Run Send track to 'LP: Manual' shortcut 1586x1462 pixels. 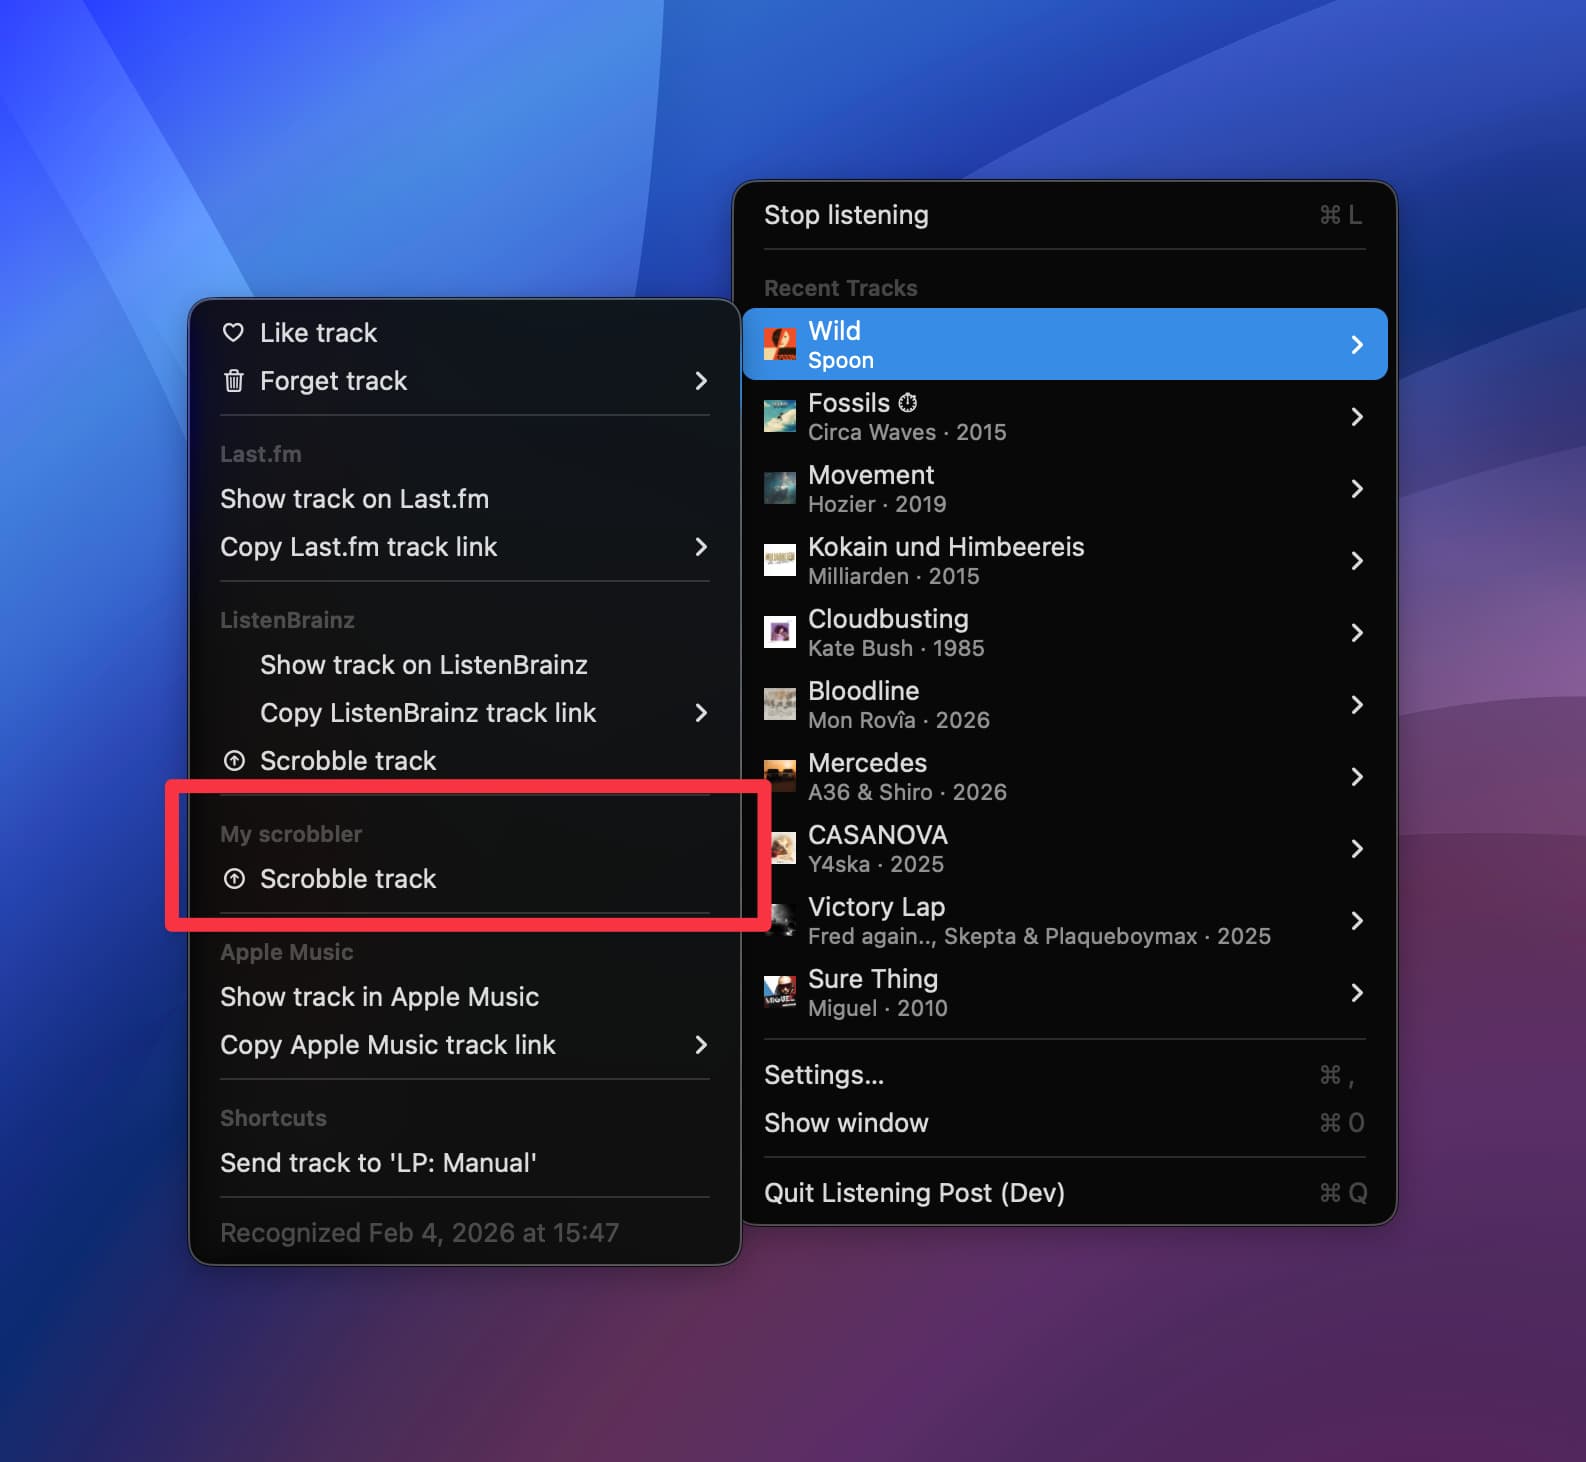[378, 1163]
